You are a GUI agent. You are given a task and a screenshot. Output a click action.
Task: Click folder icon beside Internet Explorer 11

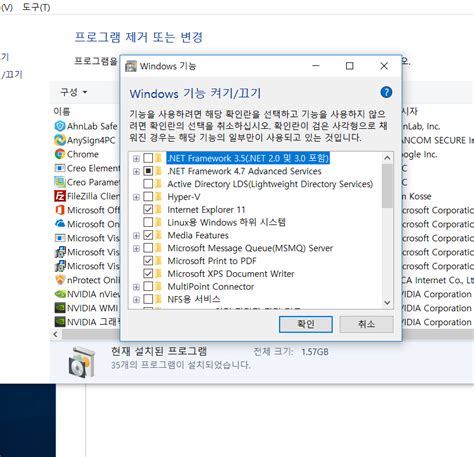click(x=158, y=209)
